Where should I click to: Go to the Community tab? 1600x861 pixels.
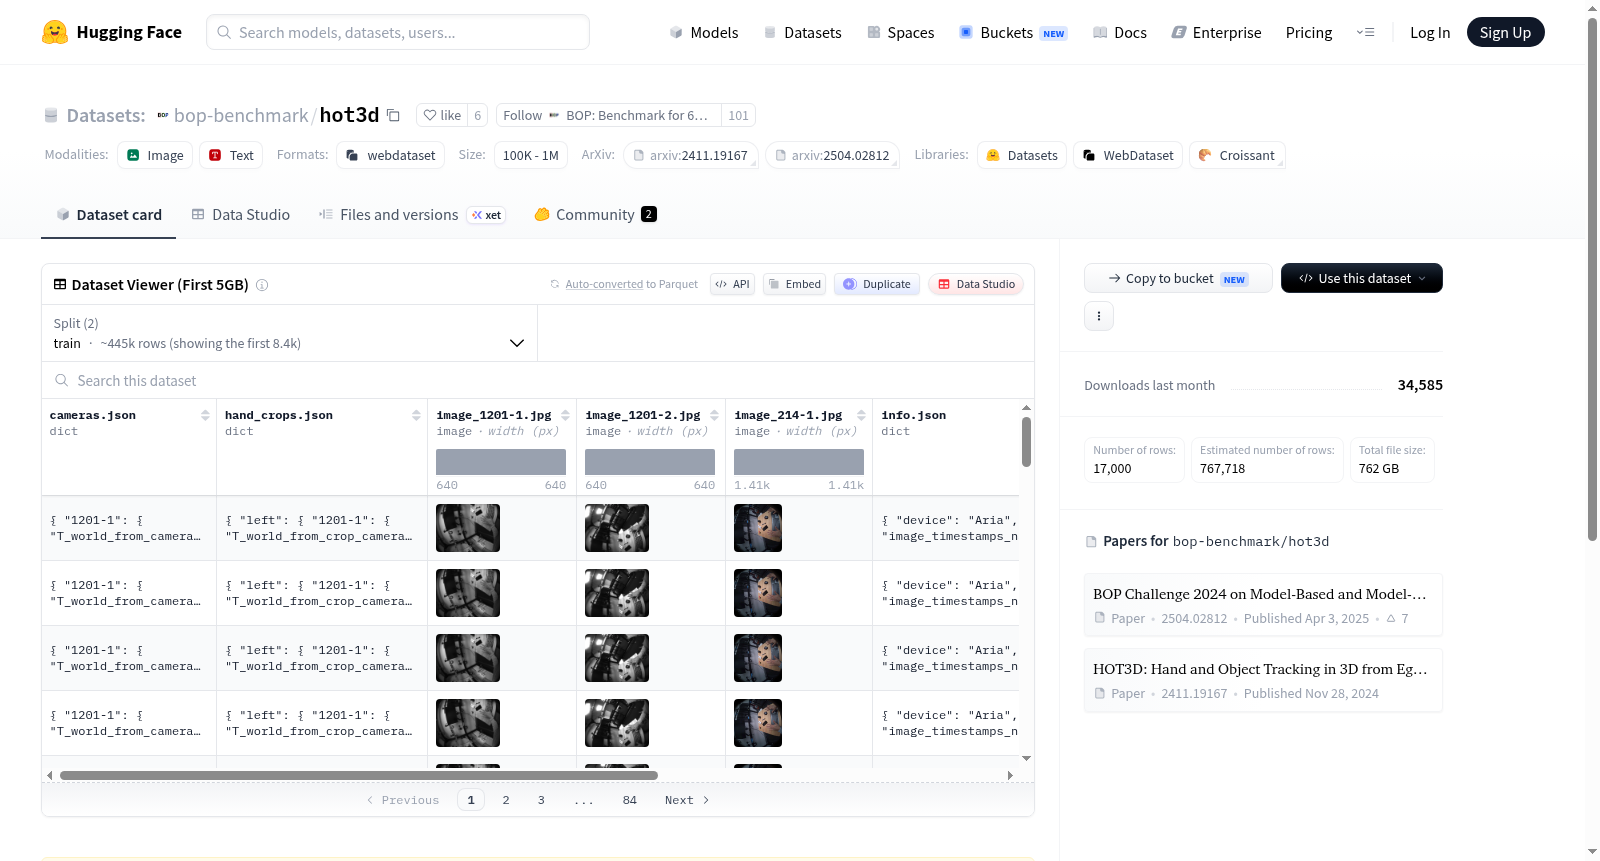[595, 215]
